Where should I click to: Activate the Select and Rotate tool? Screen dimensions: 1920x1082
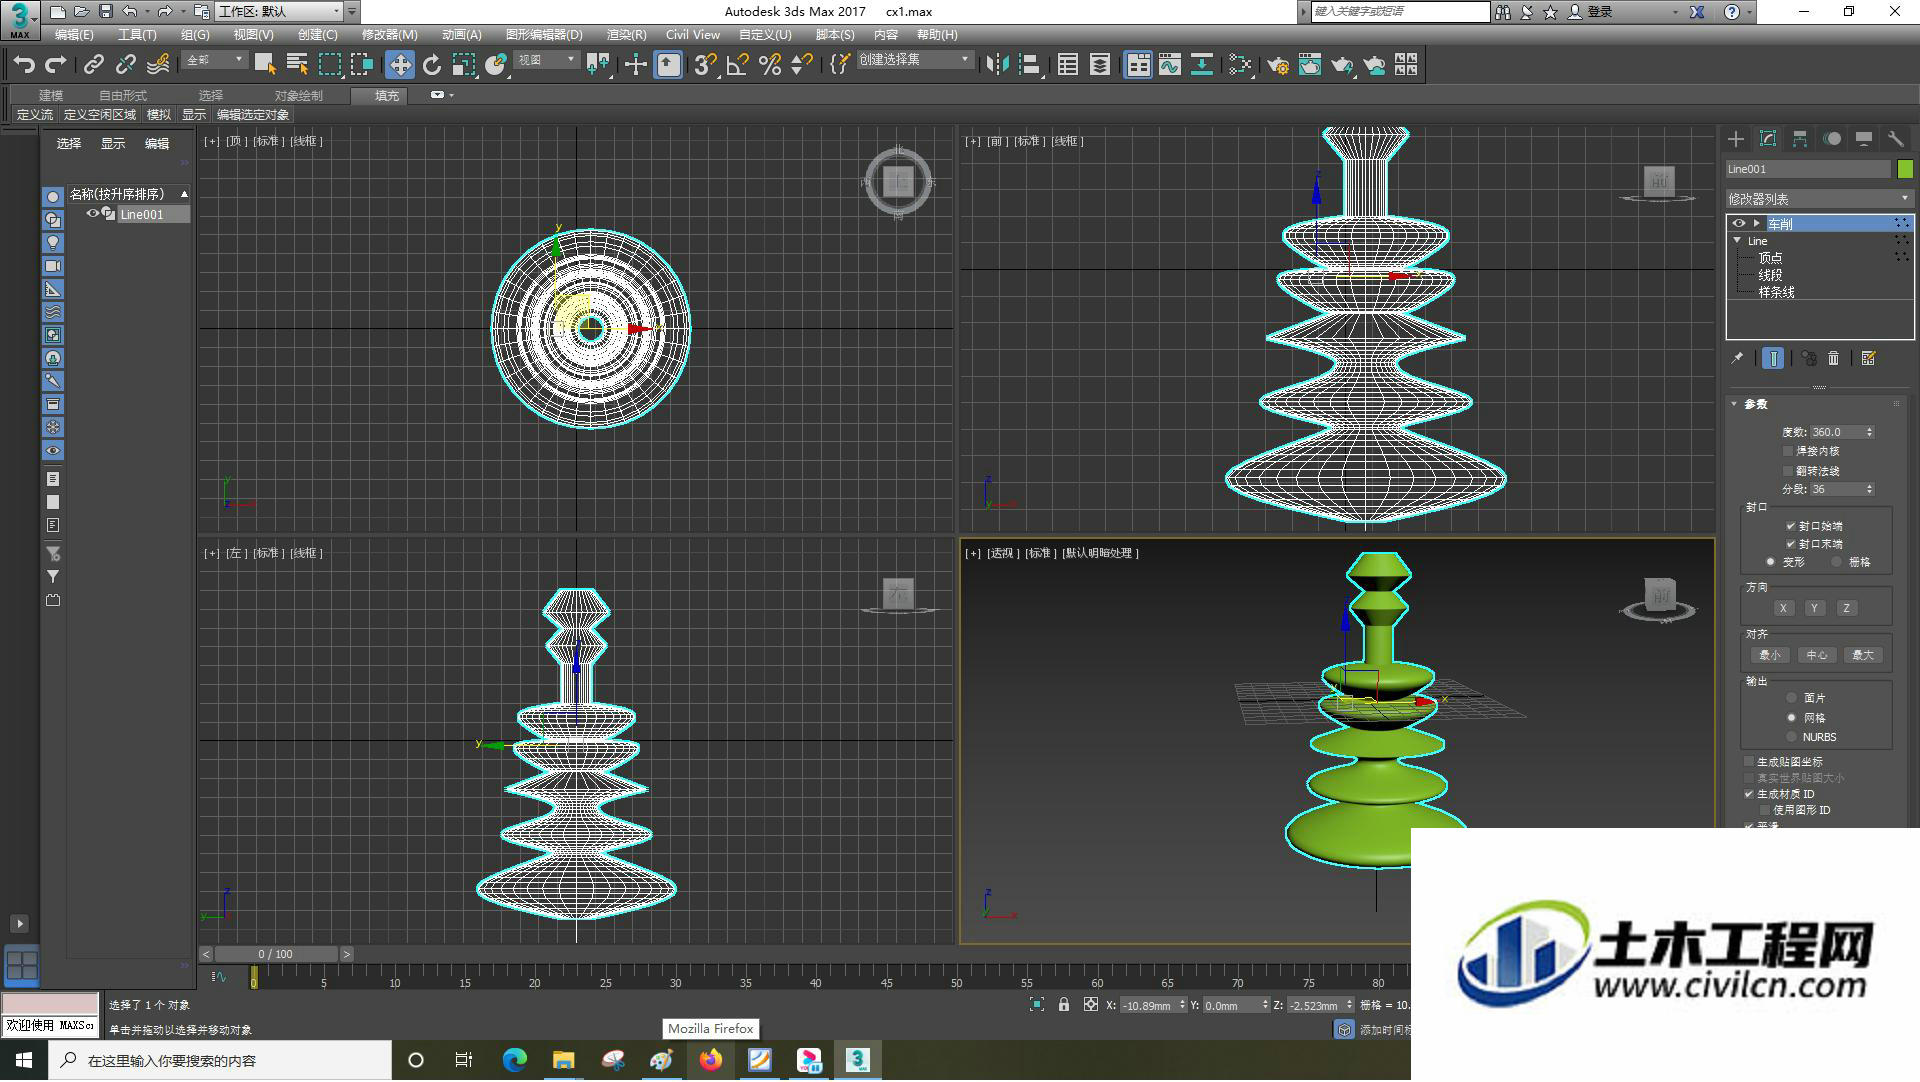click(432, 65)
